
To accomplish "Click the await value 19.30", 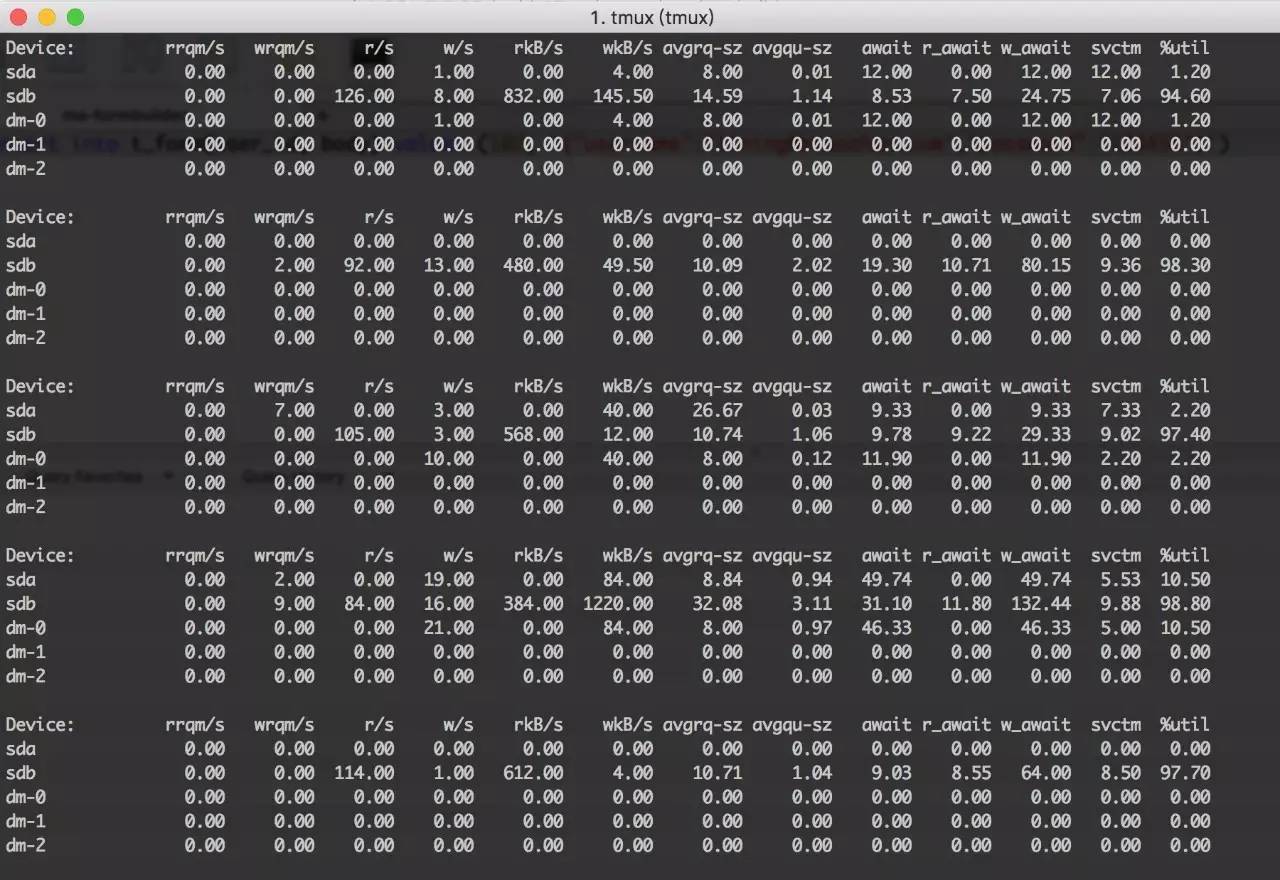I will point(887,265).
